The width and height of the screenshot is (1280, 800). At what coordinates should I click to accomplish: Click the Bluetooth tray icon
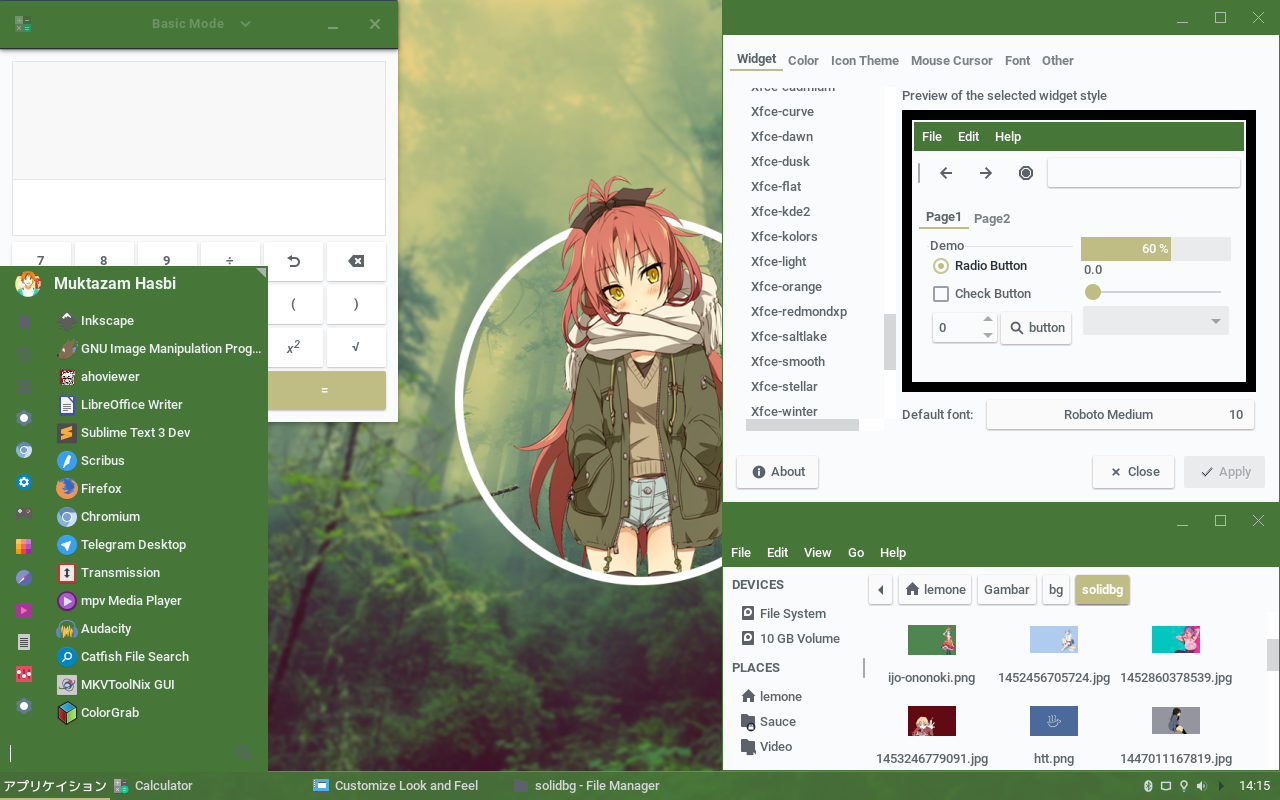[1148, 786]
